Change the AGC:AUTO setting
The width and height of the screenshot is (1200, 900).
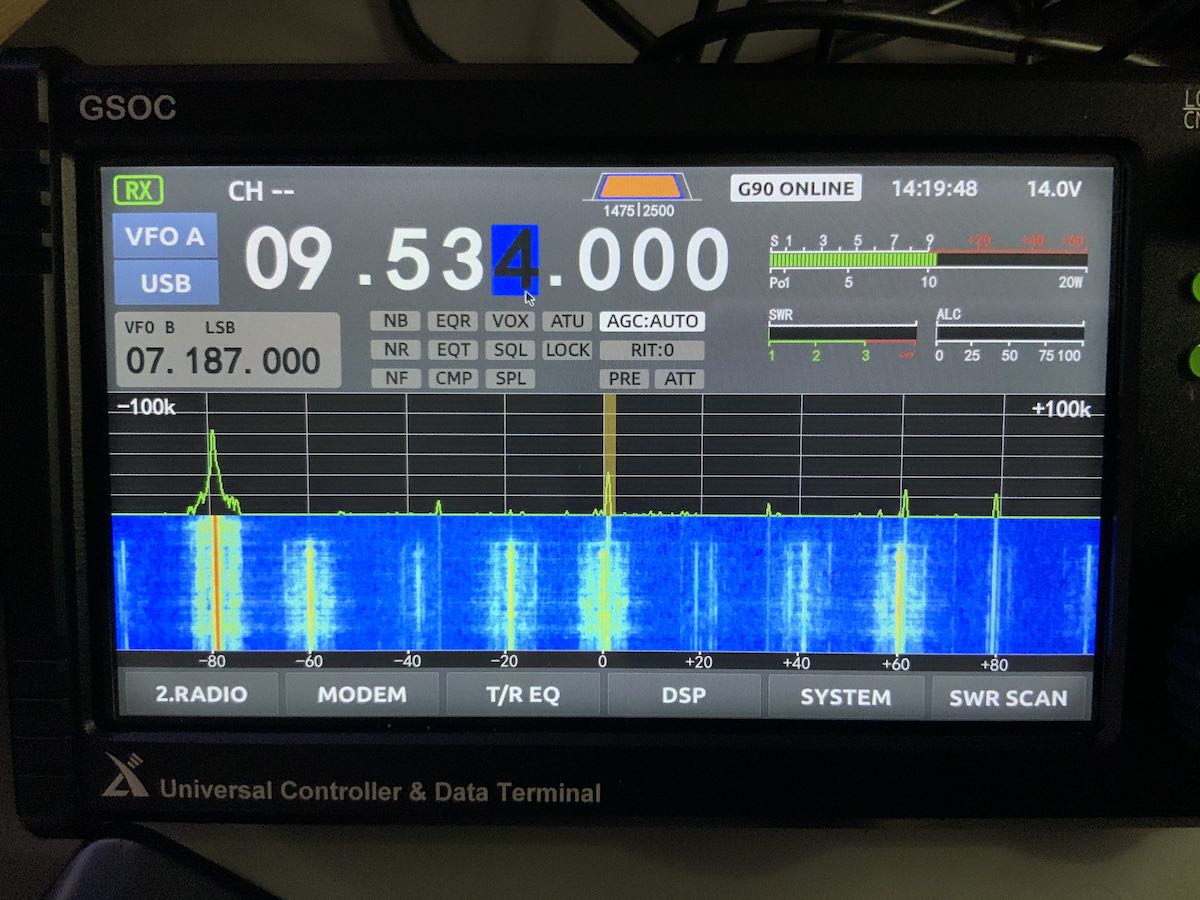pos(652,321)
